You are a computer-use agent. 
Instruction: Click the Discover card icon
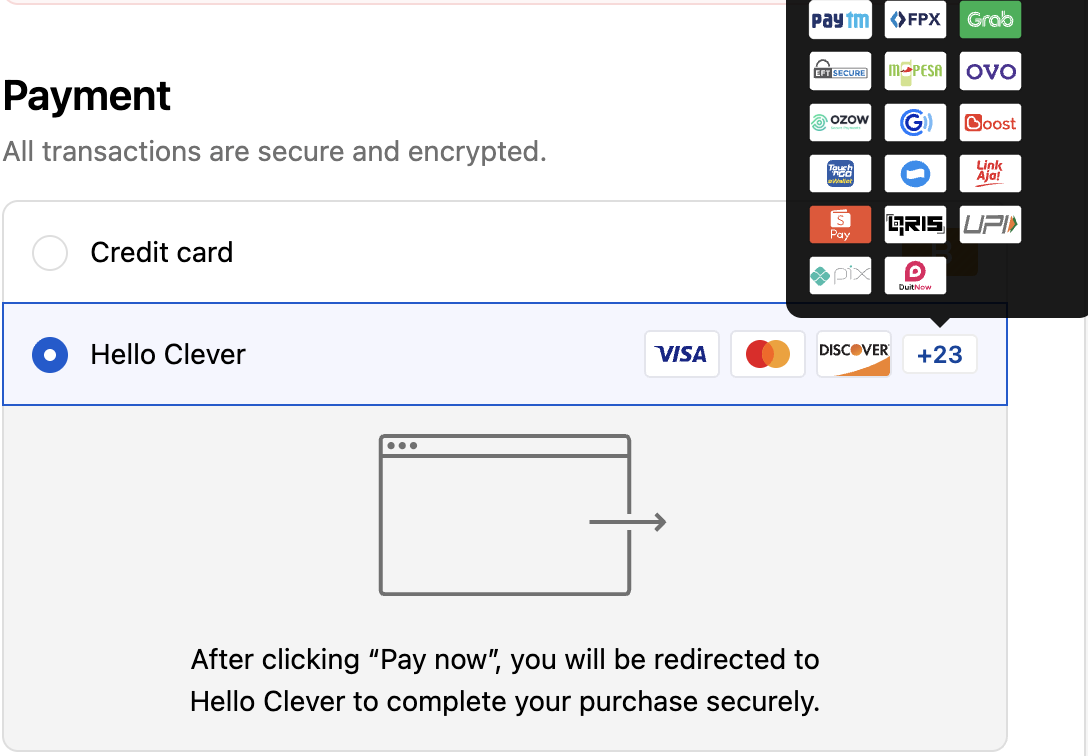point(853,354)
